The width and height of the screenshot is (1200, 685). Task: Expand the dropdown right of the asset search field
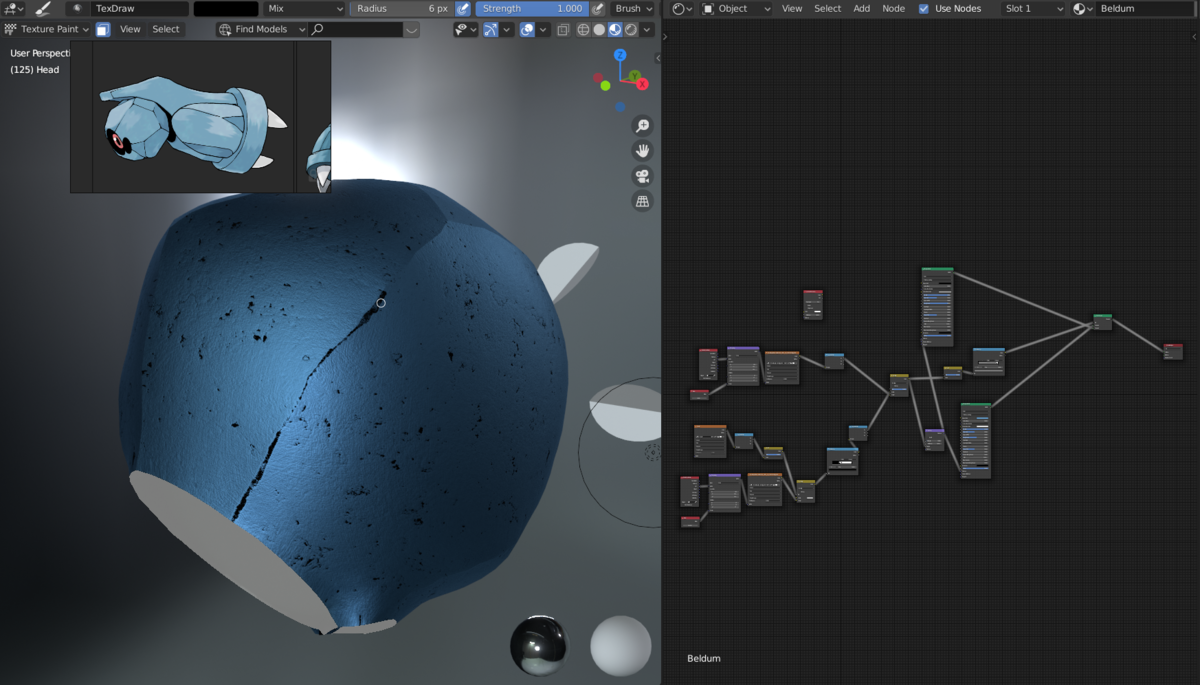click(x=412, y=29)
